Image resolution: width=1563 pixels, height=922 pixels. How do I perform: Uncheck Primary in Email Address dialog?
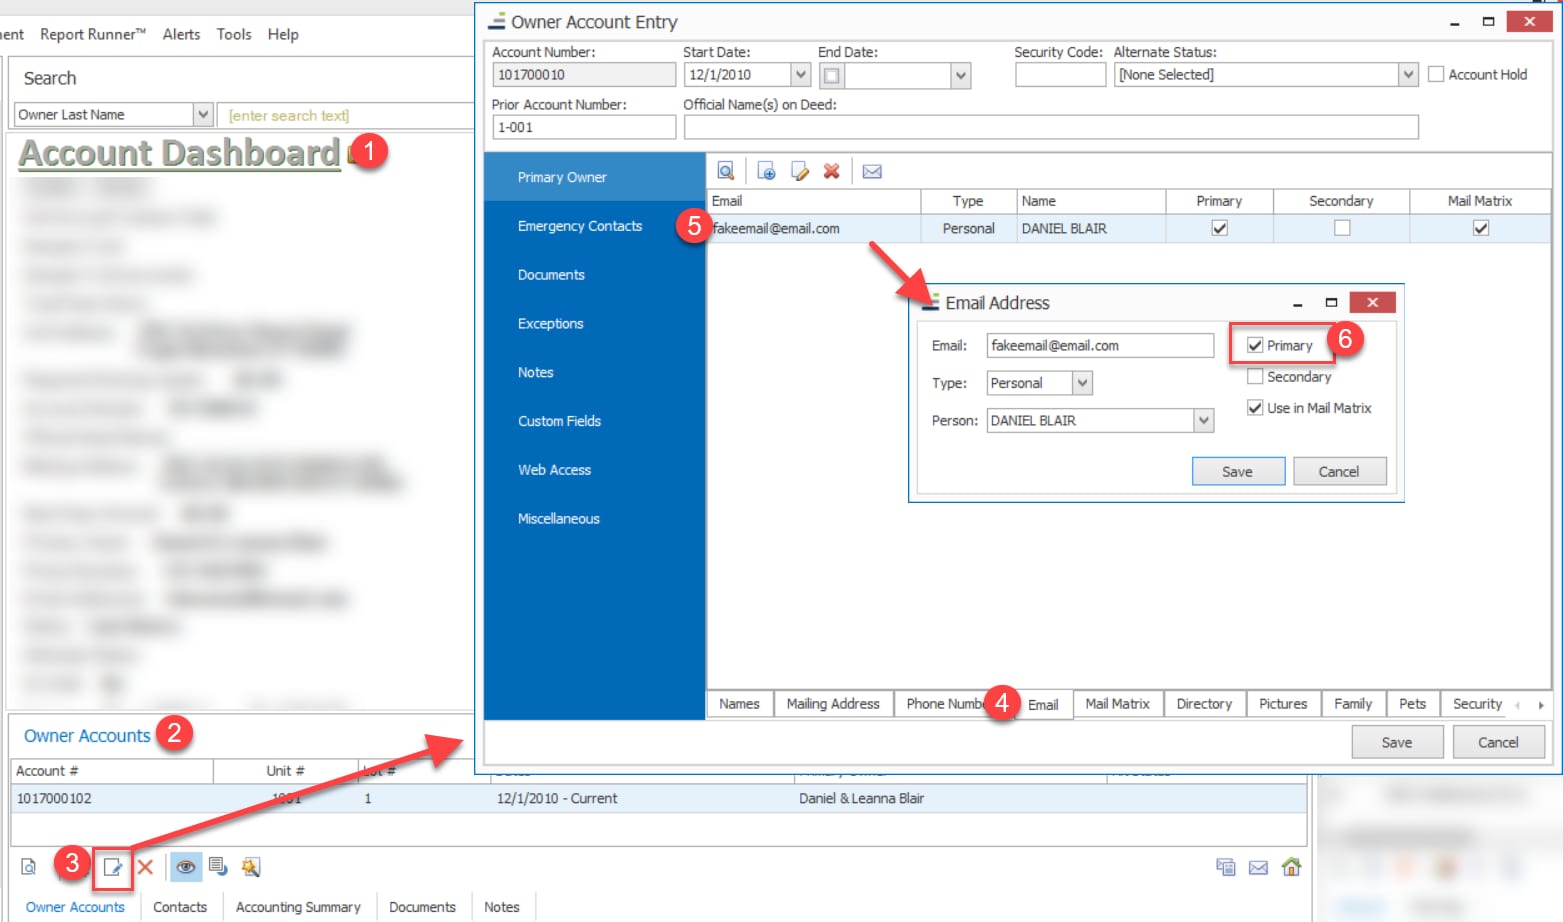[x=1255, y=345]
